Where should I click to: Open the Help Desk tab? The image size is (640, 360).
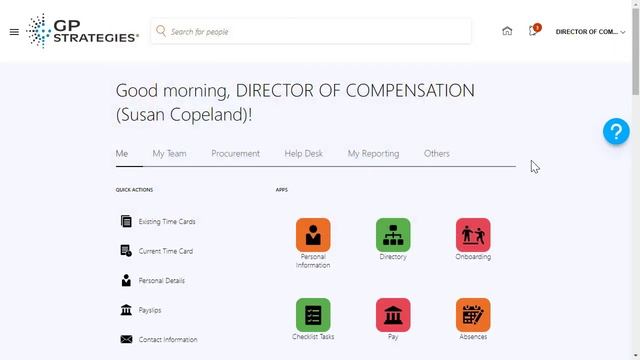point(304,153)
